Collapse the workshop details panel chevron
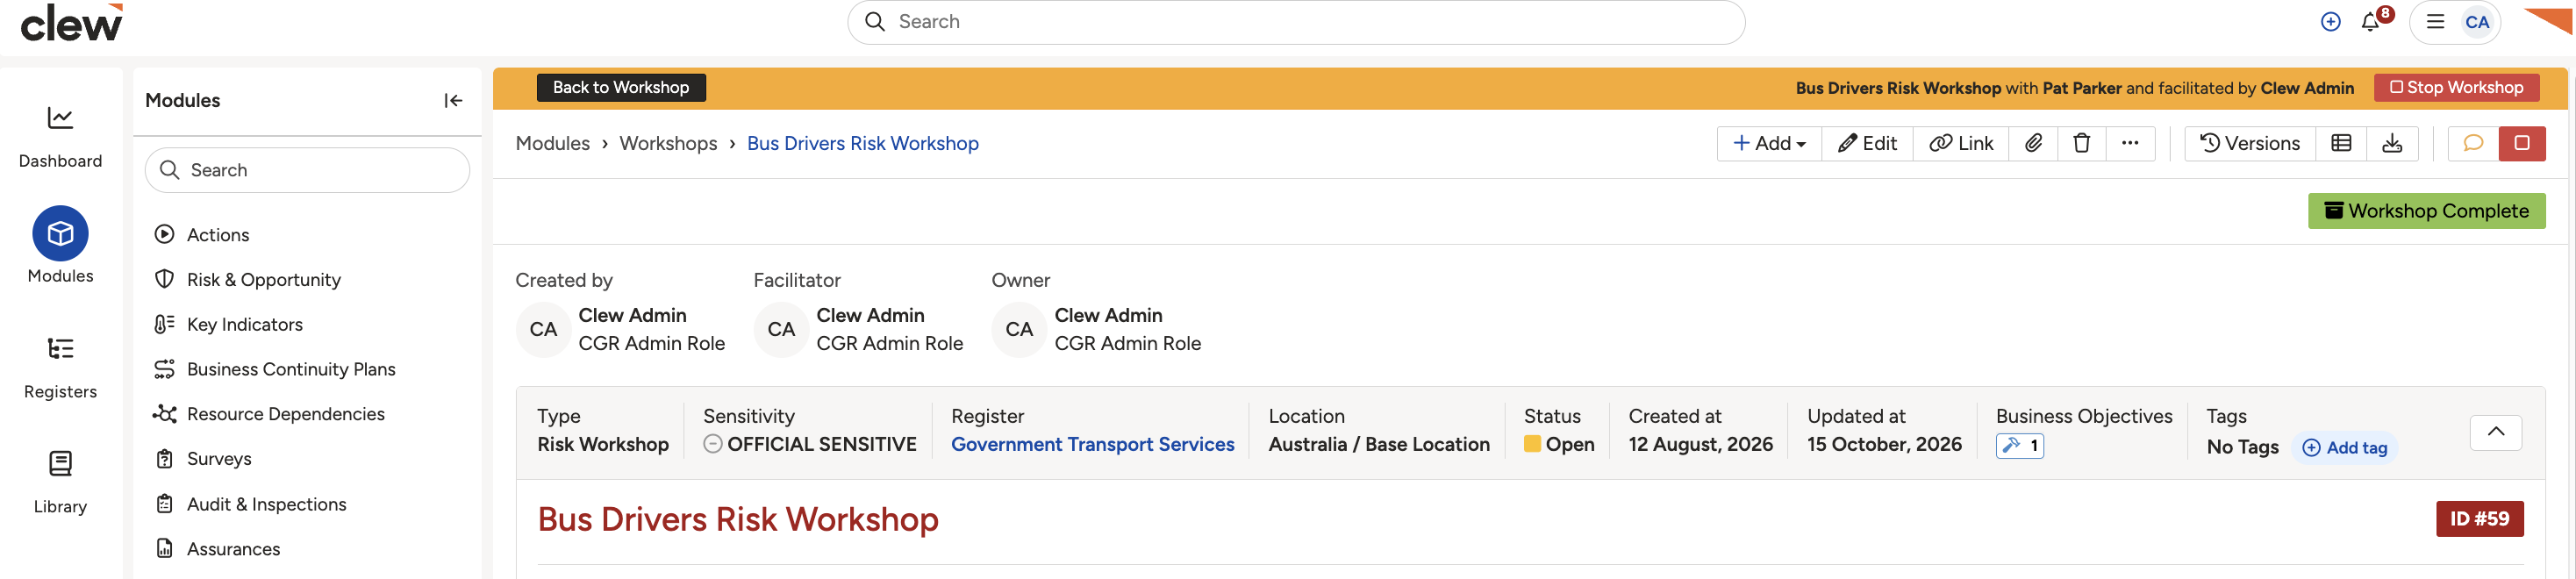The width and height of the screenshot is (2576, 579). tap(2495, 432)
